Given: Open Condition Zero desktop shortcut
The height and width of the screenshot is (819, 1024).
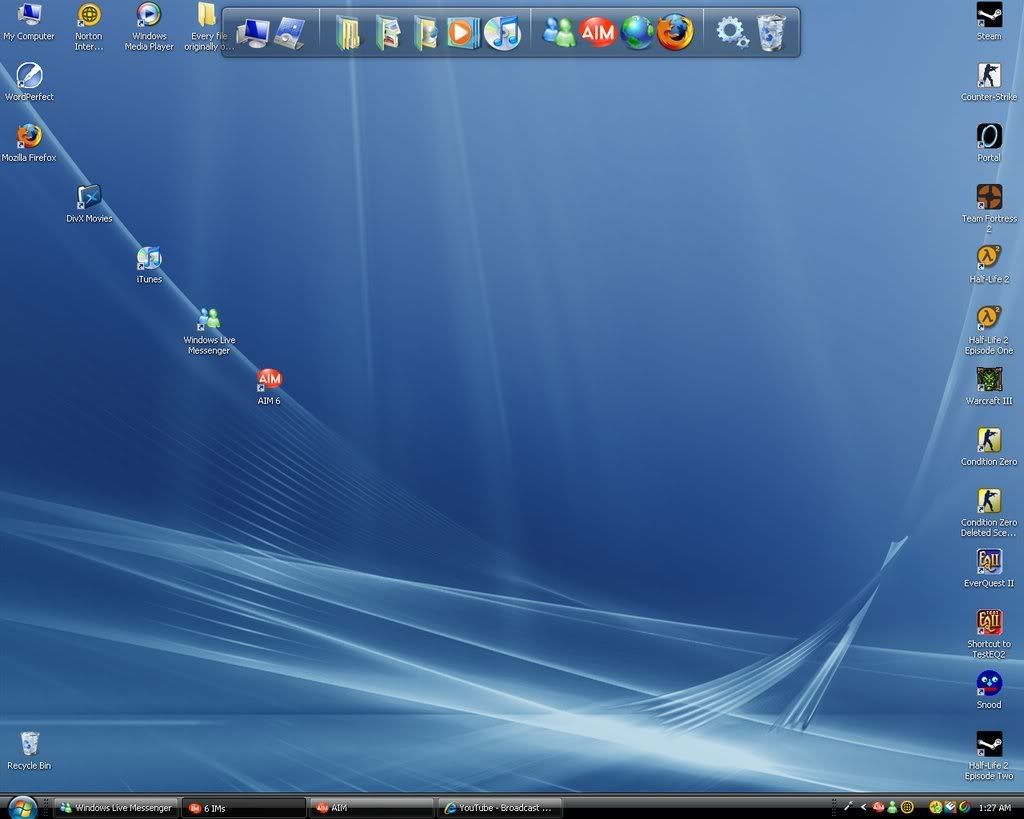Looking at the screenshot, I should click(989, 447).
